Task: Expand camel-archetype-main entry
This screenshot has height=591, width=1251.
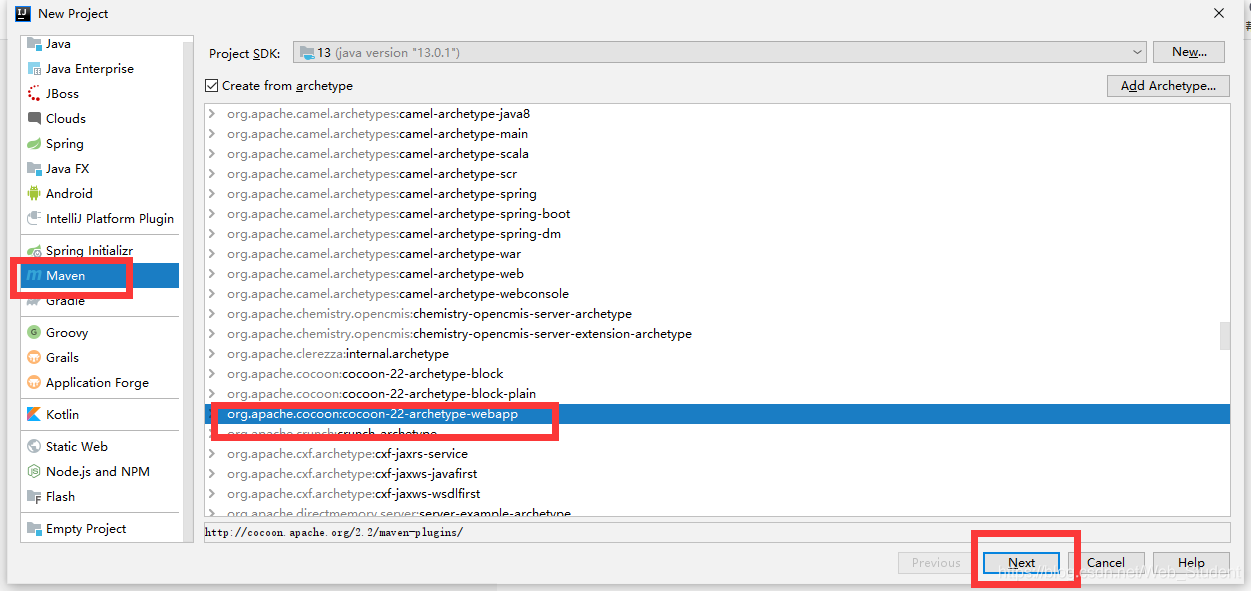Action: (212, 134)
